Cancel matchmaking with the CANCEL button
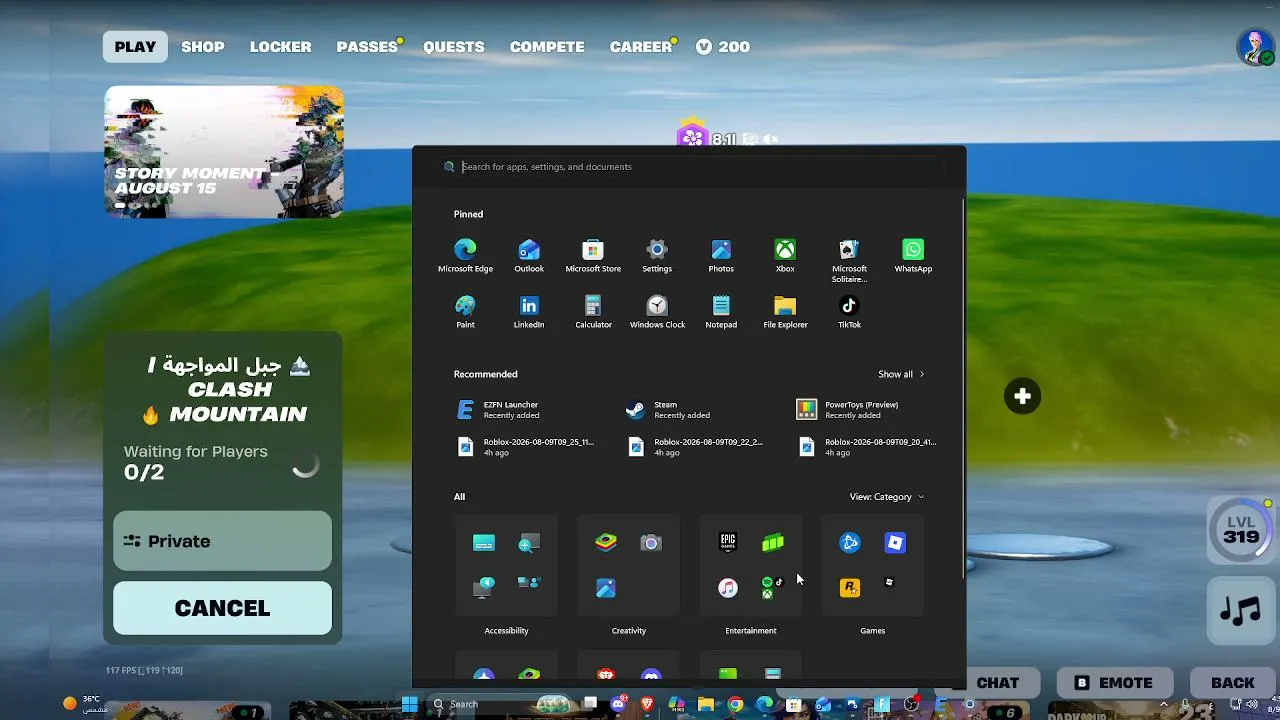This screenshot has height=720, width=1280. coord(222,608)
